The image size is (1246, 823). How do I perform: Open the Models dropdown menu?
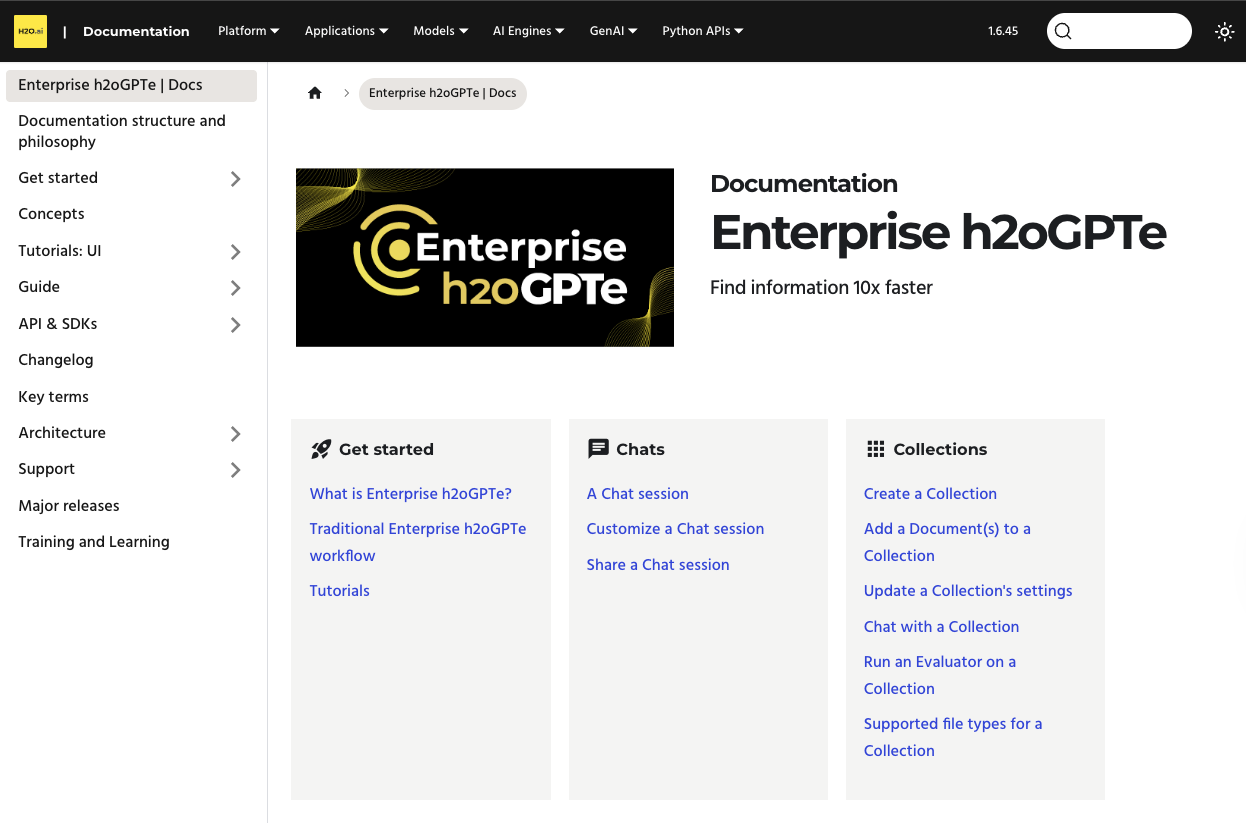[x=440, y=31]
